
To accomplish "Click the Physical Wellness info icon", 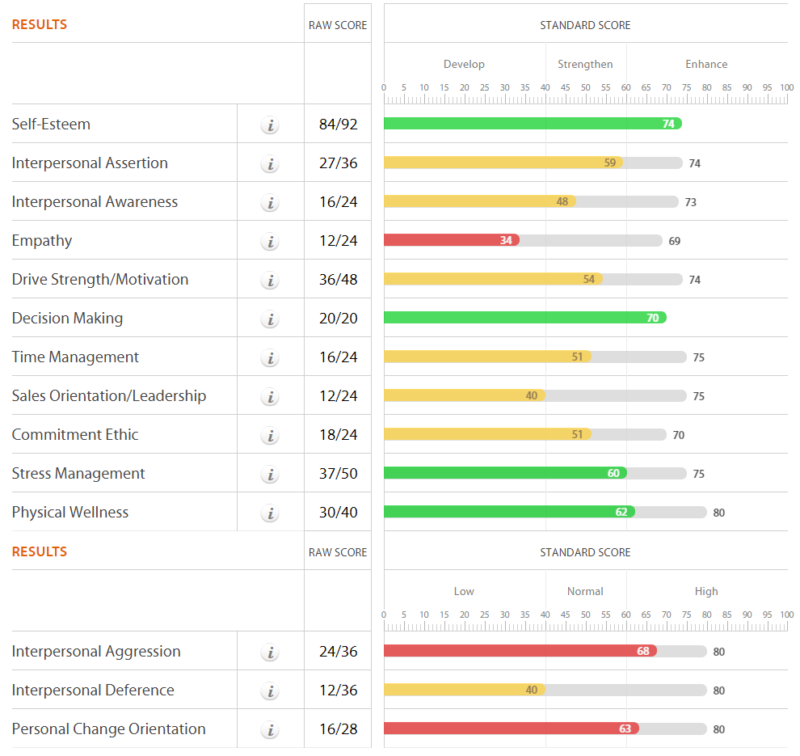I will click(270, 513).
